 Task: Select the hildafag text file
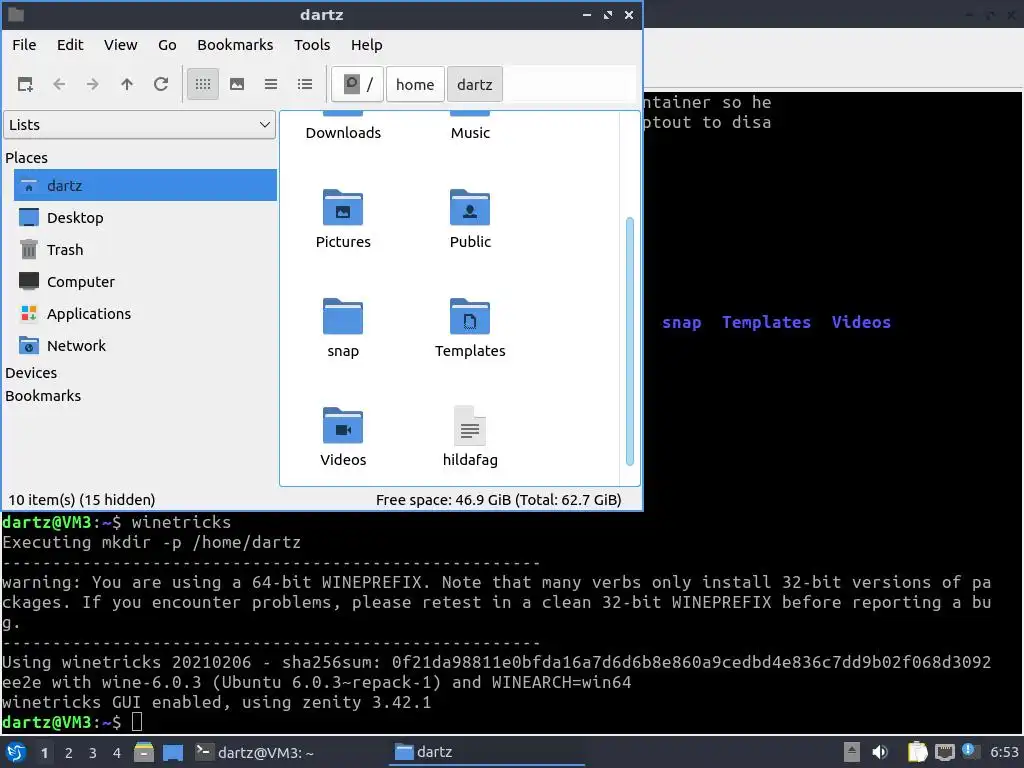[x=470, y=426]
